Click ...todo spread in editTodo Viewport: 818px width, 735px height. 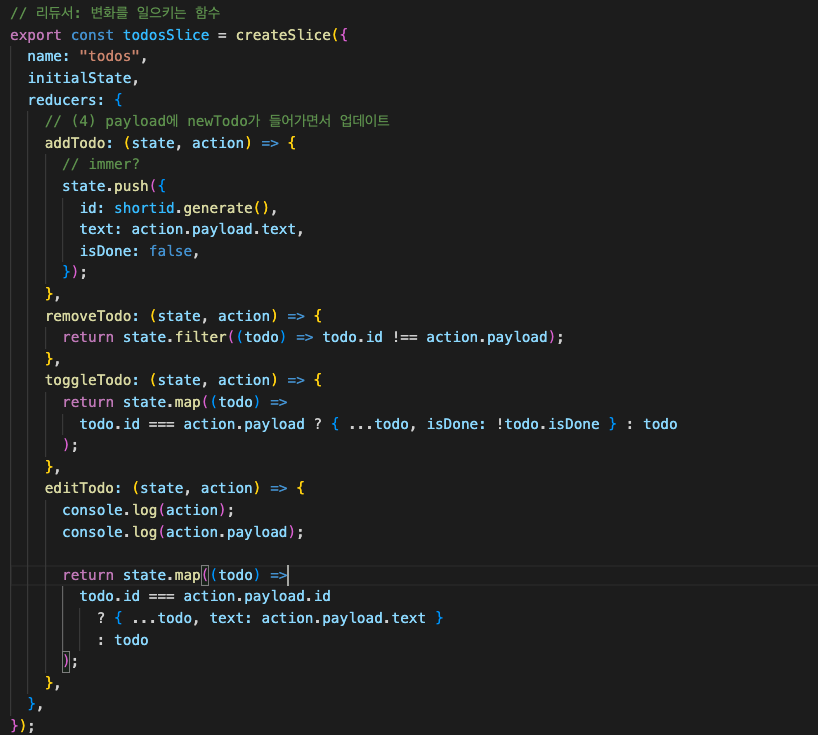[x=162, y=618]
